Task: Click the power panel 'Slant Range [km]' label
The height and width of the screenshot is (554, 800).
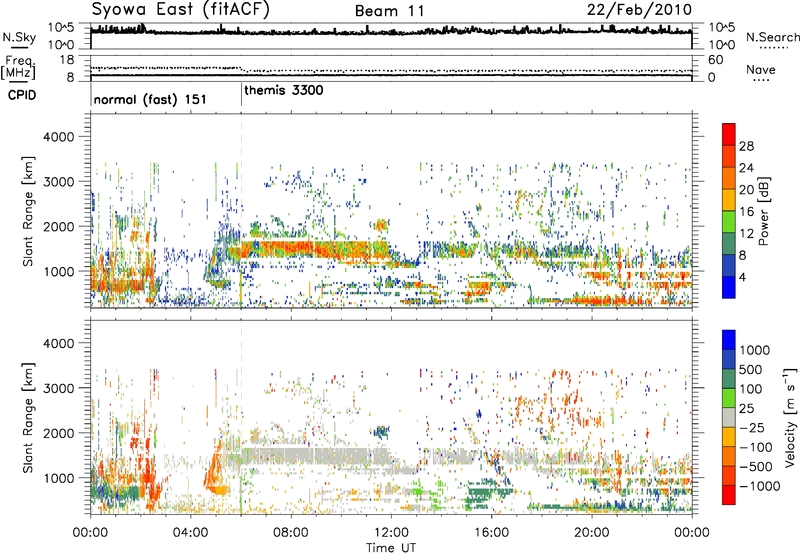Action: (28, 211)
